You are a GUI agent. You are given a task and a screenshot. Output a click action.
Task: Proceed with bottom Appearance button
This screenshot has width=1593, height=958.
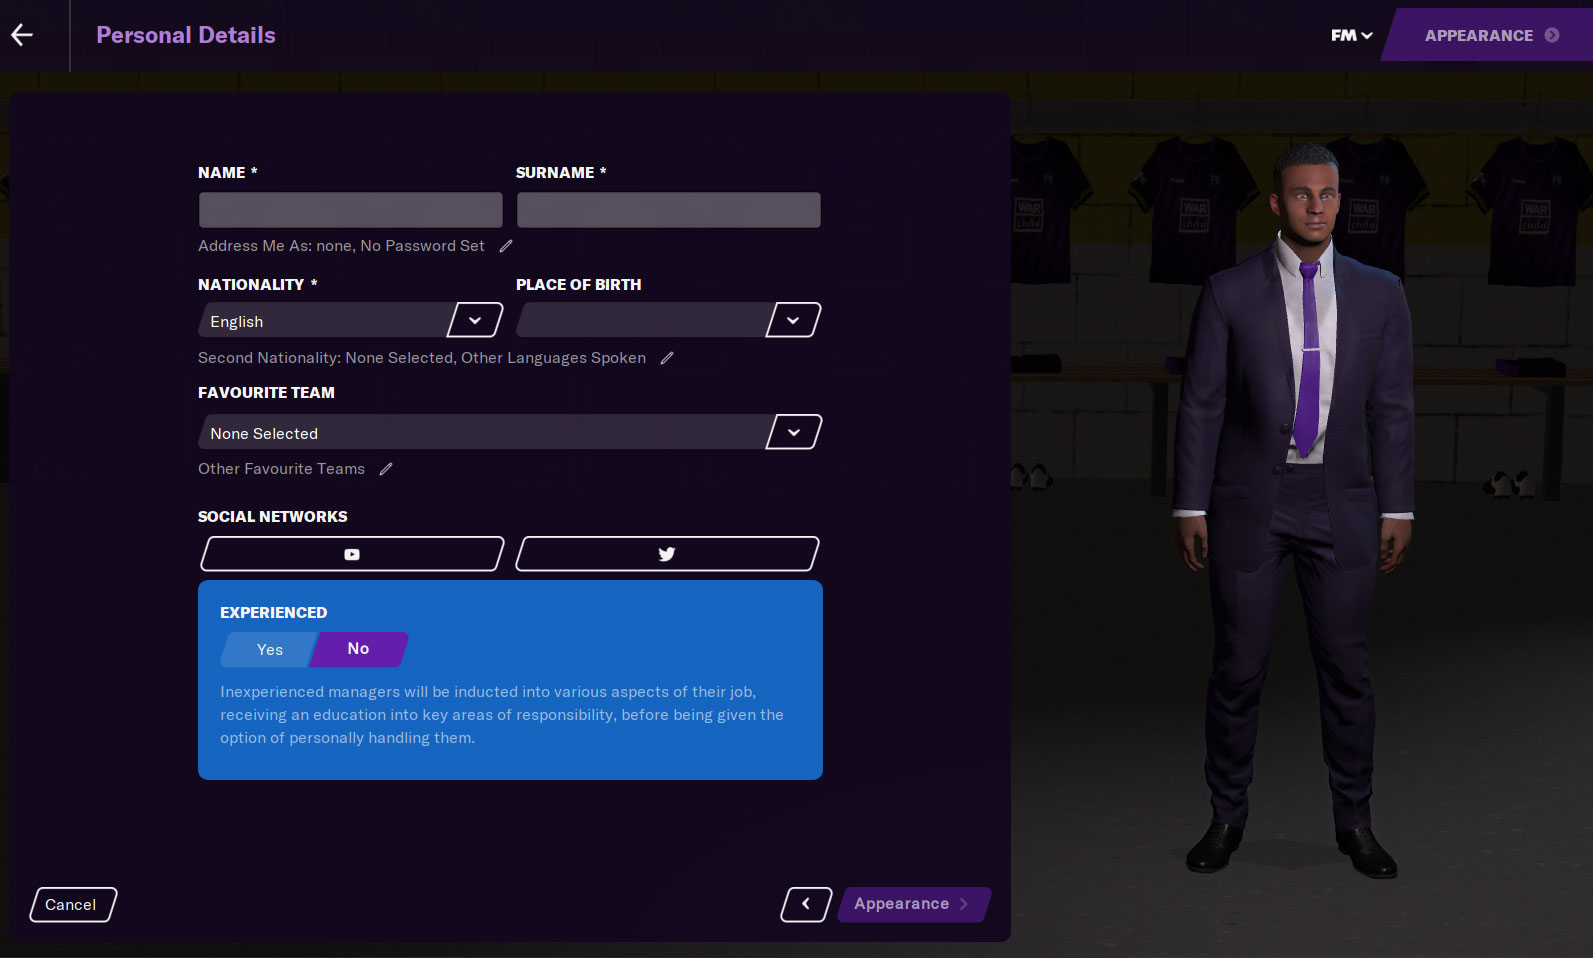coord(912,904)
